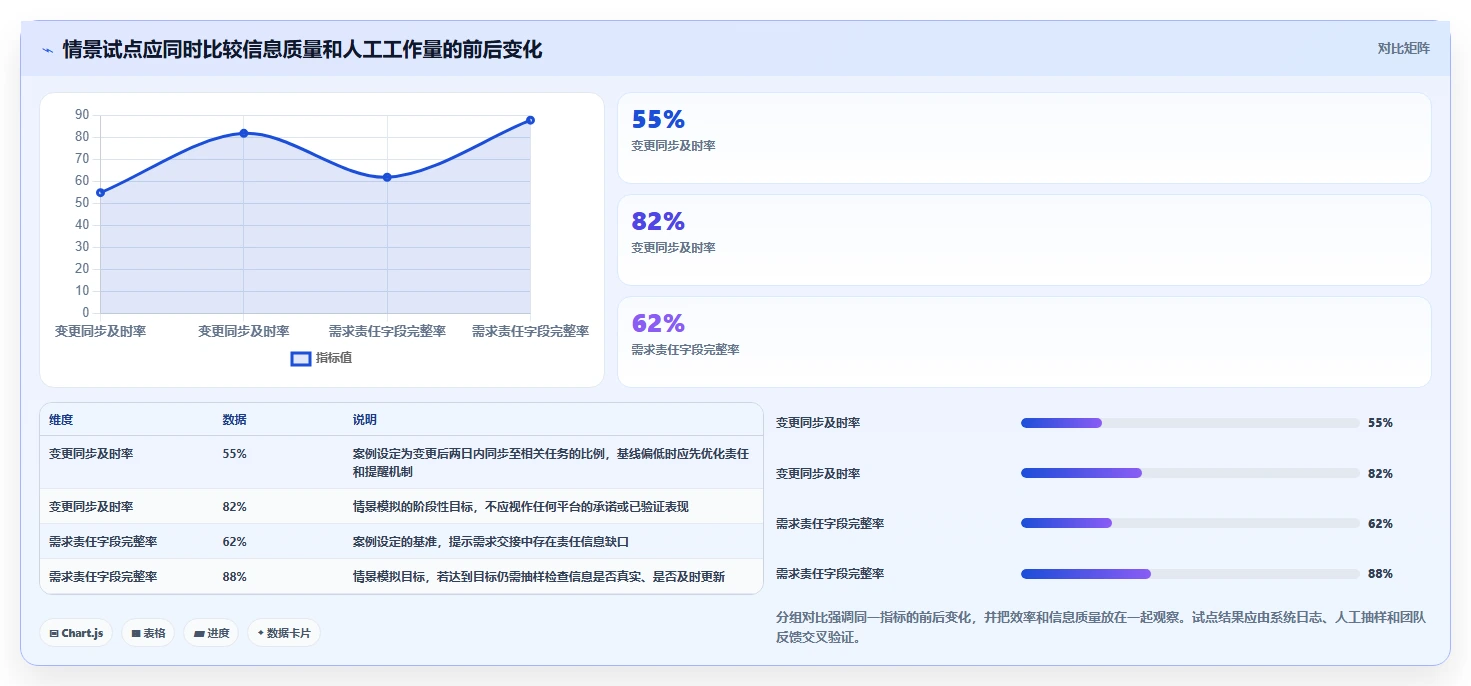
Task: Click the 55% cell in the data table
Action: tap(234, 454)
